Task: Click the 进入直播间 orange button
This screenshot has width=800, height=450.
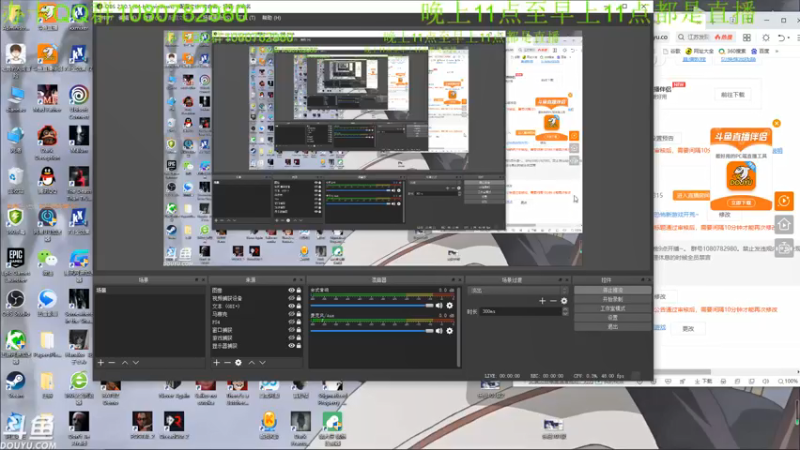Action: (691, 195)
